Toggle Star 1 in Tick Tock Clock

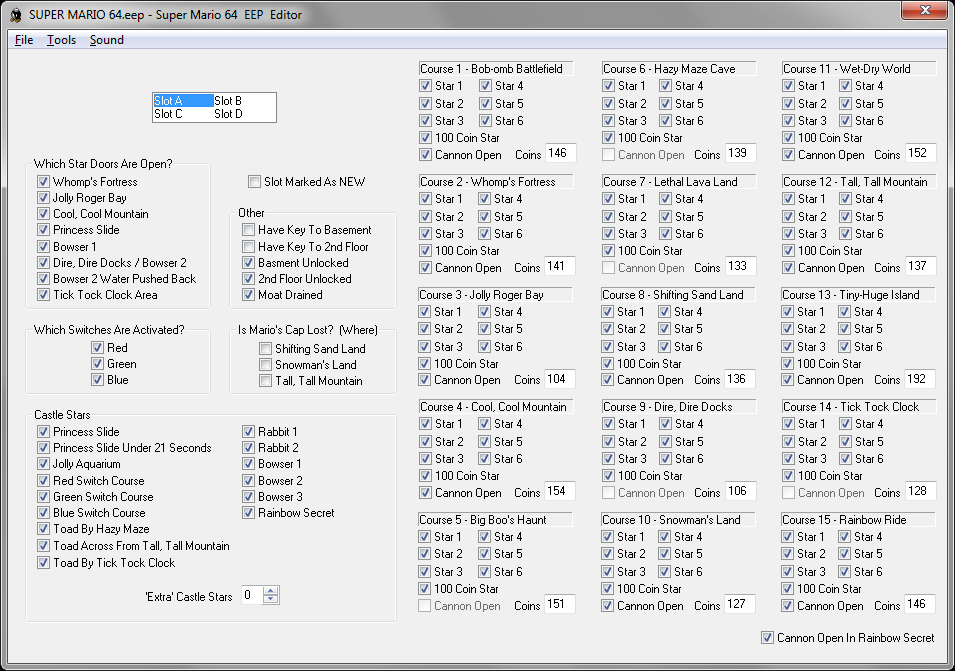789,424
